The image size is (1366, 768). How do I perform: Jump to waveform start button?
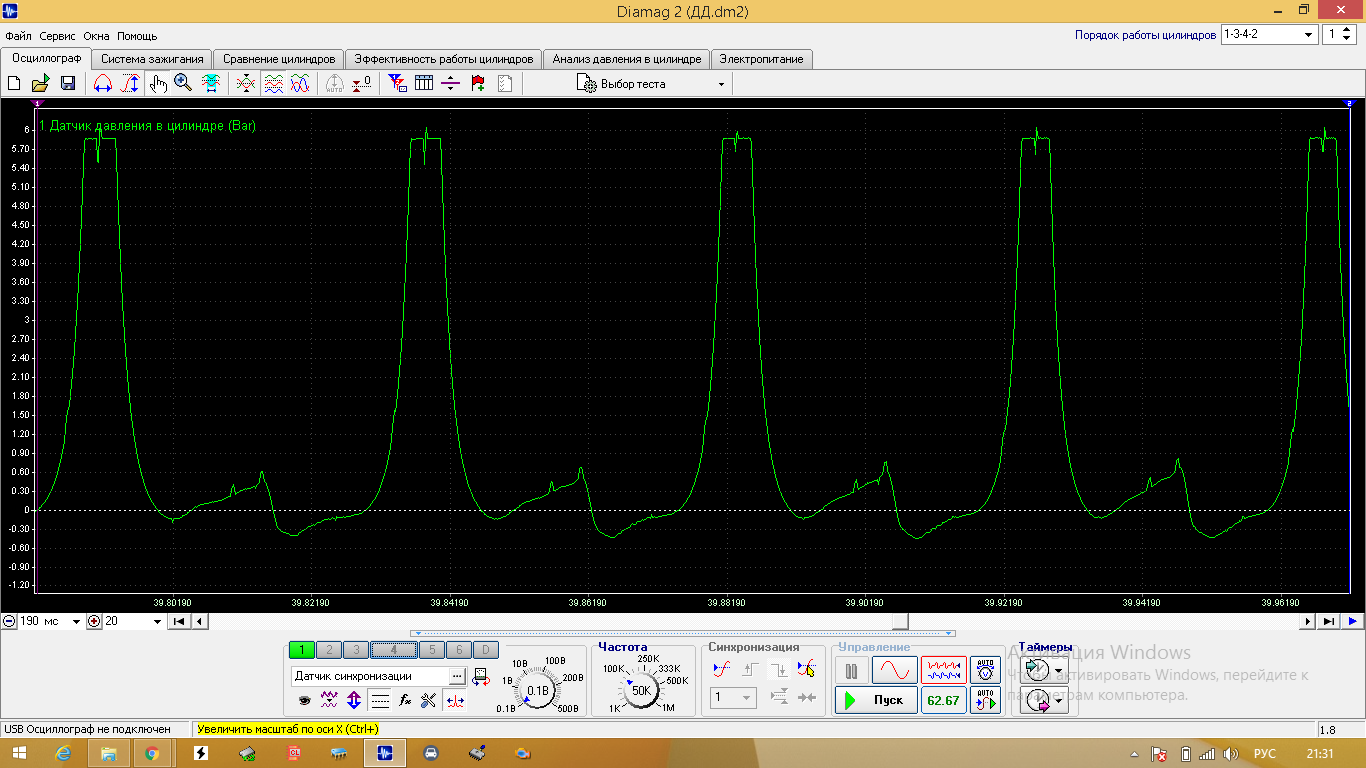[179, 621]
